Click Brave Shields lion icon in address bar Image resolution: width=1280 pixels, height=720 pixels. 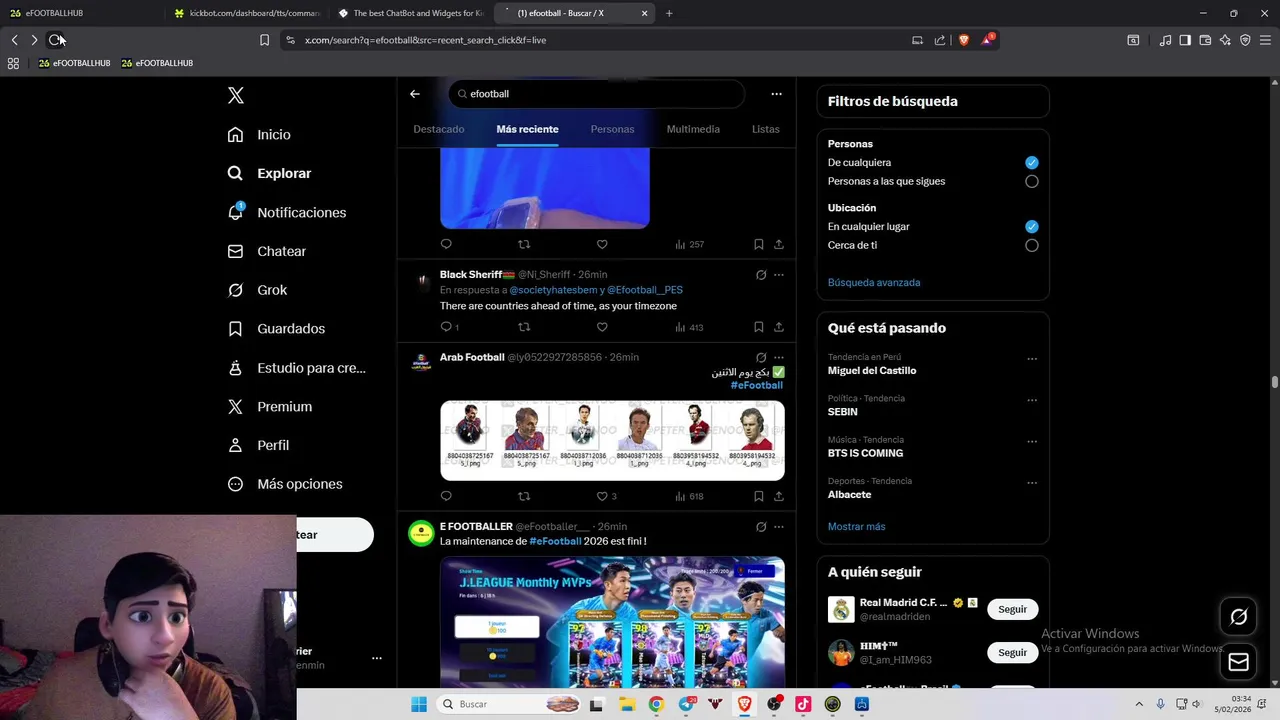(x=964, y=40)
